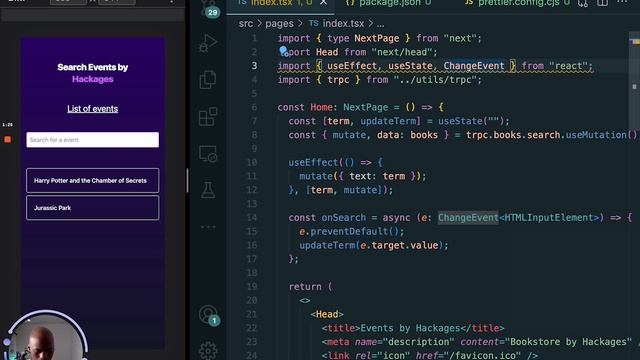Show additional views ellipsis in activity bar
Image resolution: width=640 pixels, height=360 pixels.
click(x=208, y=227)
